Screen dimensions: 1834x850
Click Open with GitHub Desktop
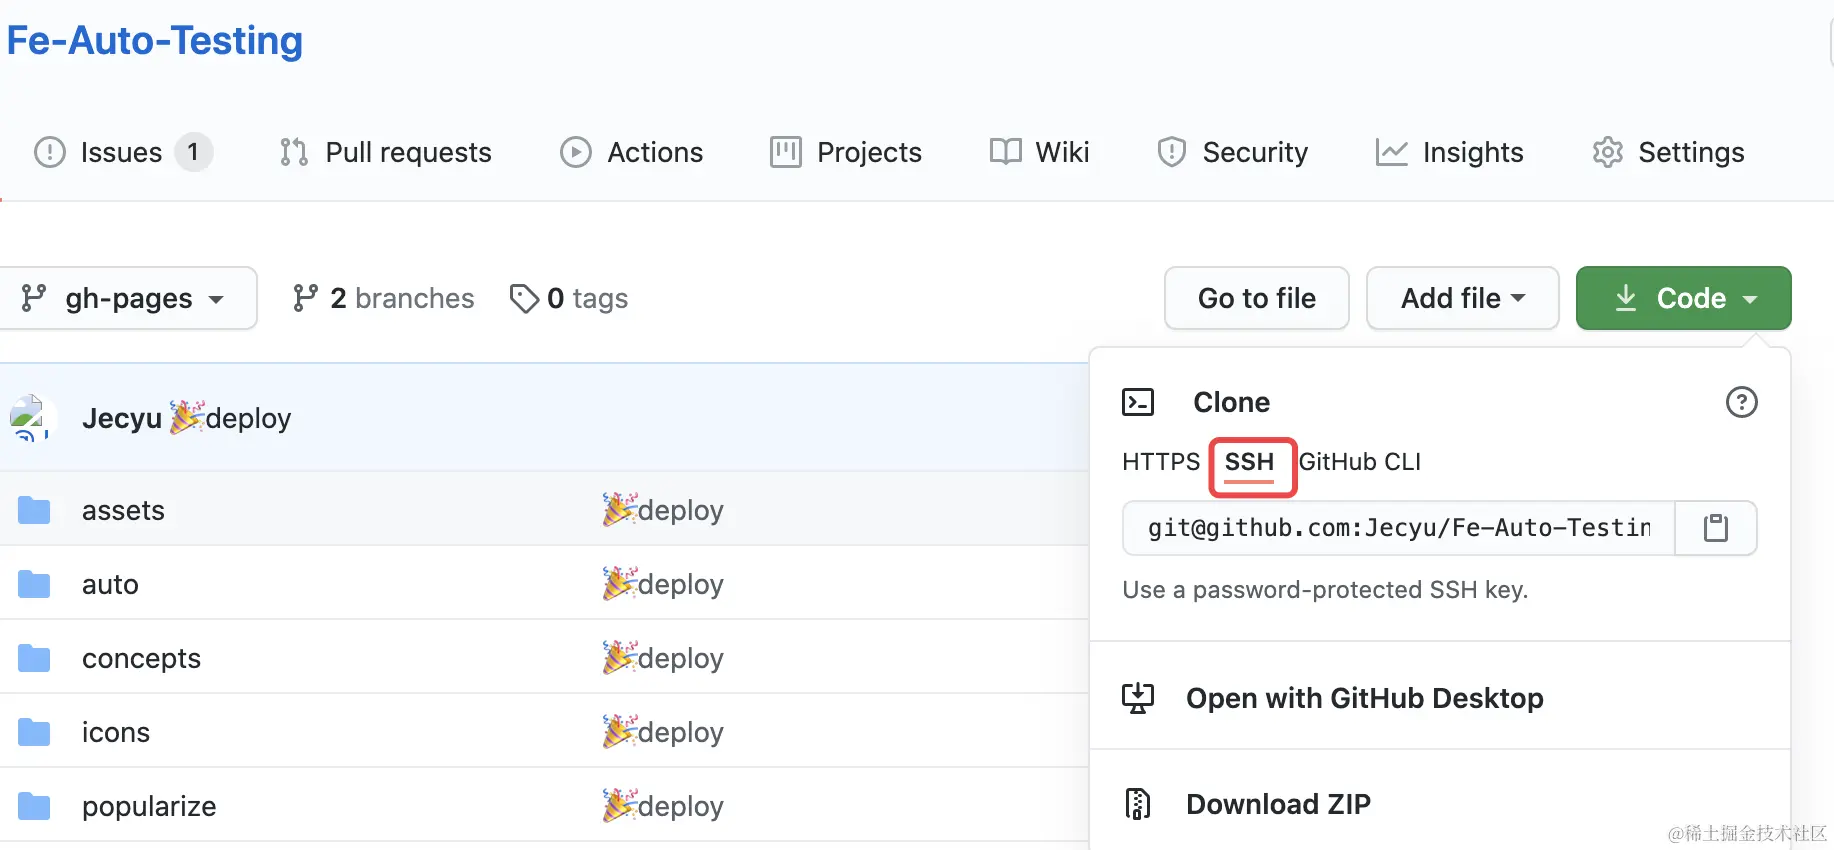pos(1365,698)
